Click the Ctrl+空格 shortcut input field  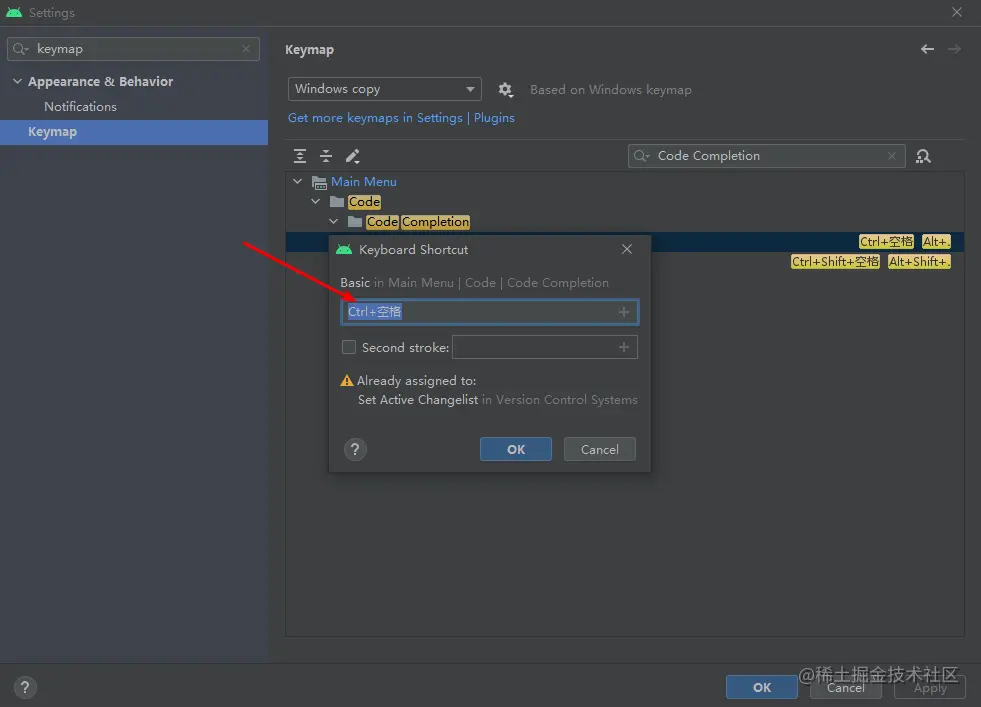489,312
